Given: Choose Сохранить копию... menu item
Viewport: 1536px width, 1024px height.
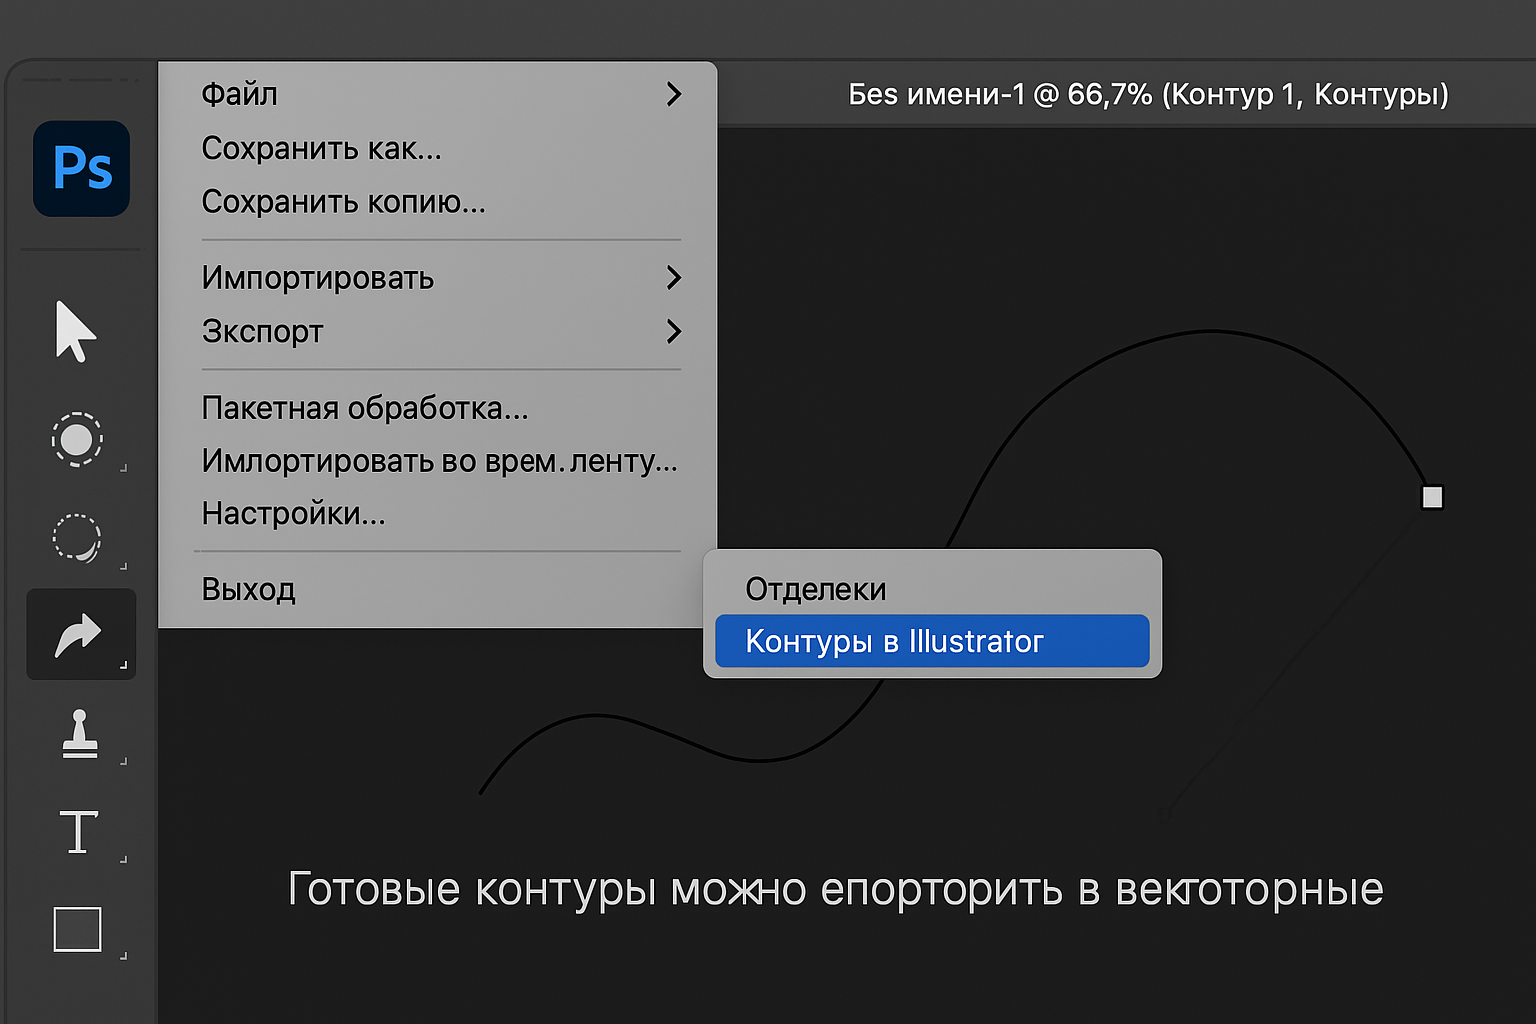Looking at the screenshot, I should pos(438,202).
